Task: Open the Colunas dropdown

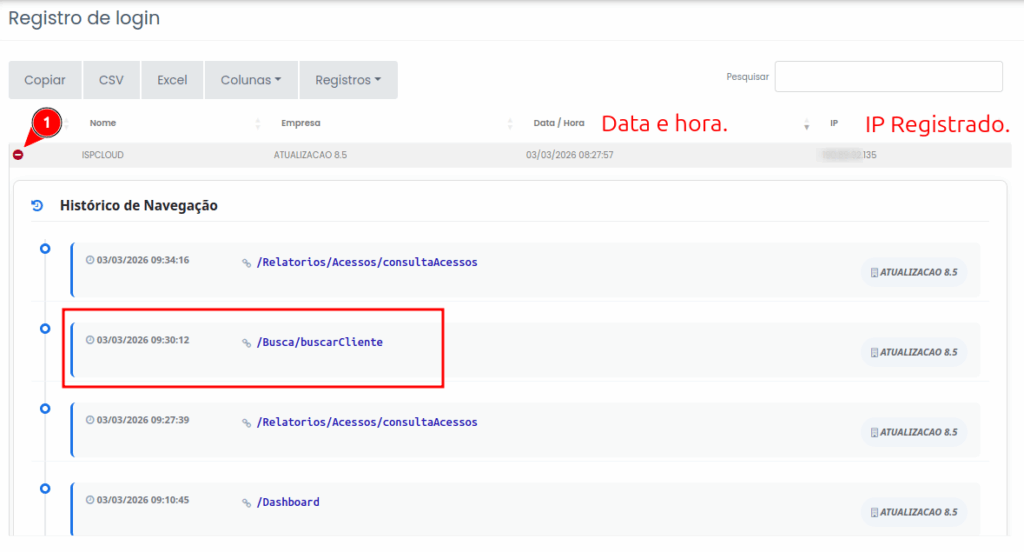Action: 251,80
